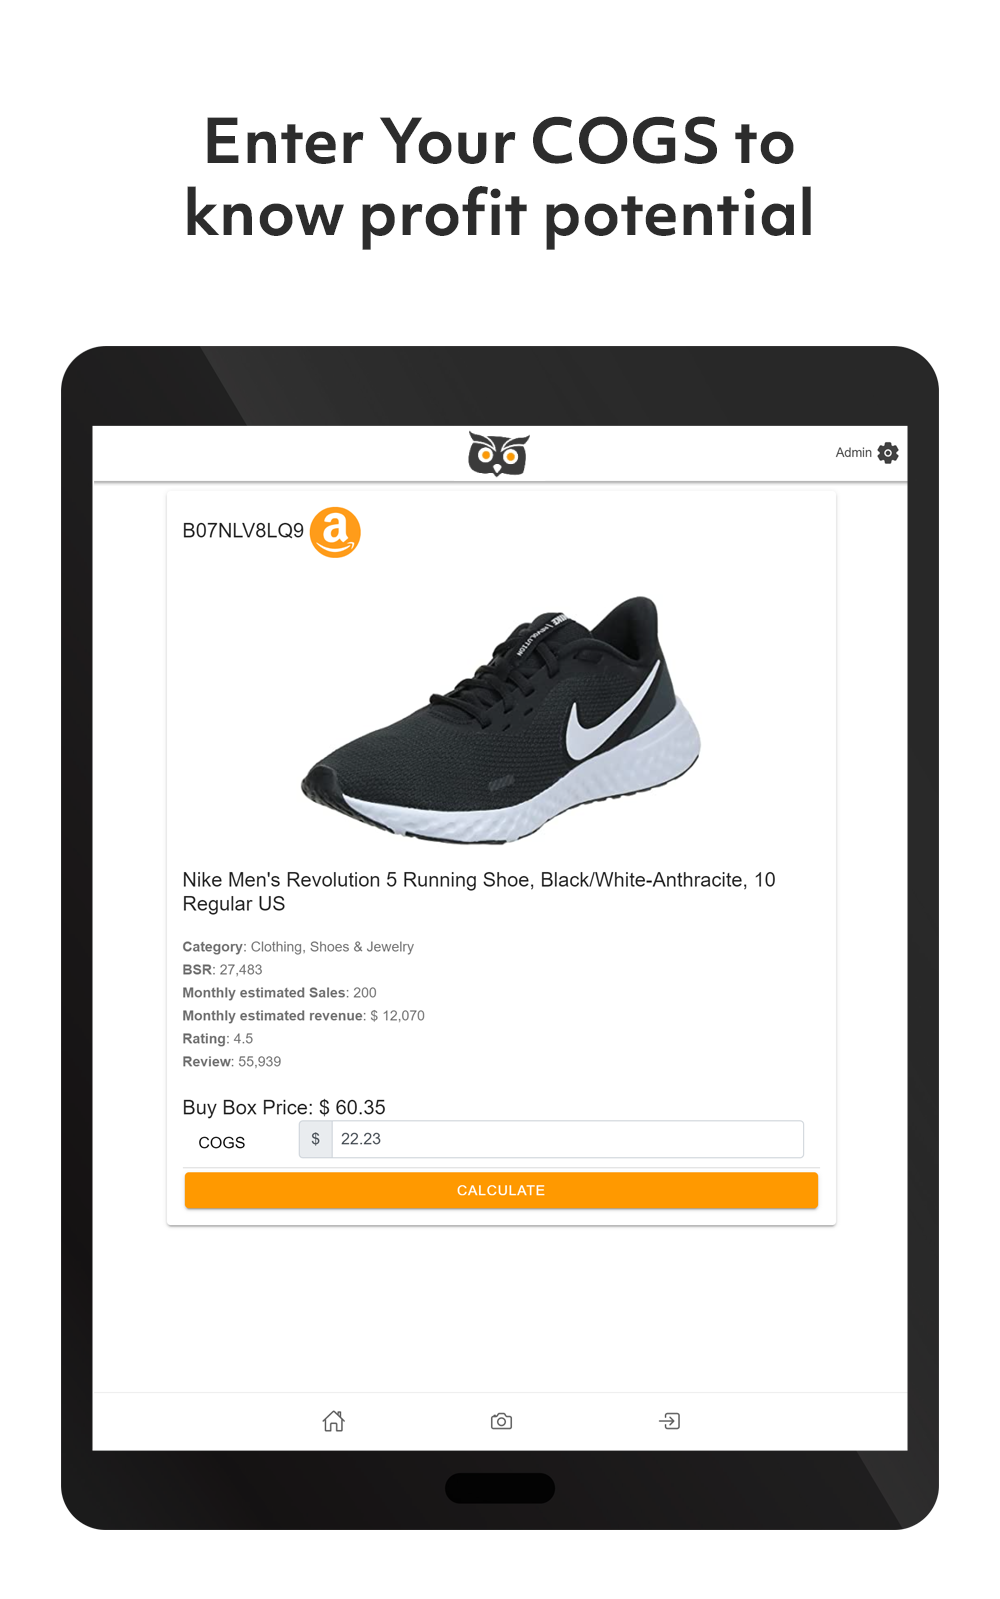Click the Rating 4.5 line
The height and width of the screenshot is (1599, 1000).
(217, 1039)
